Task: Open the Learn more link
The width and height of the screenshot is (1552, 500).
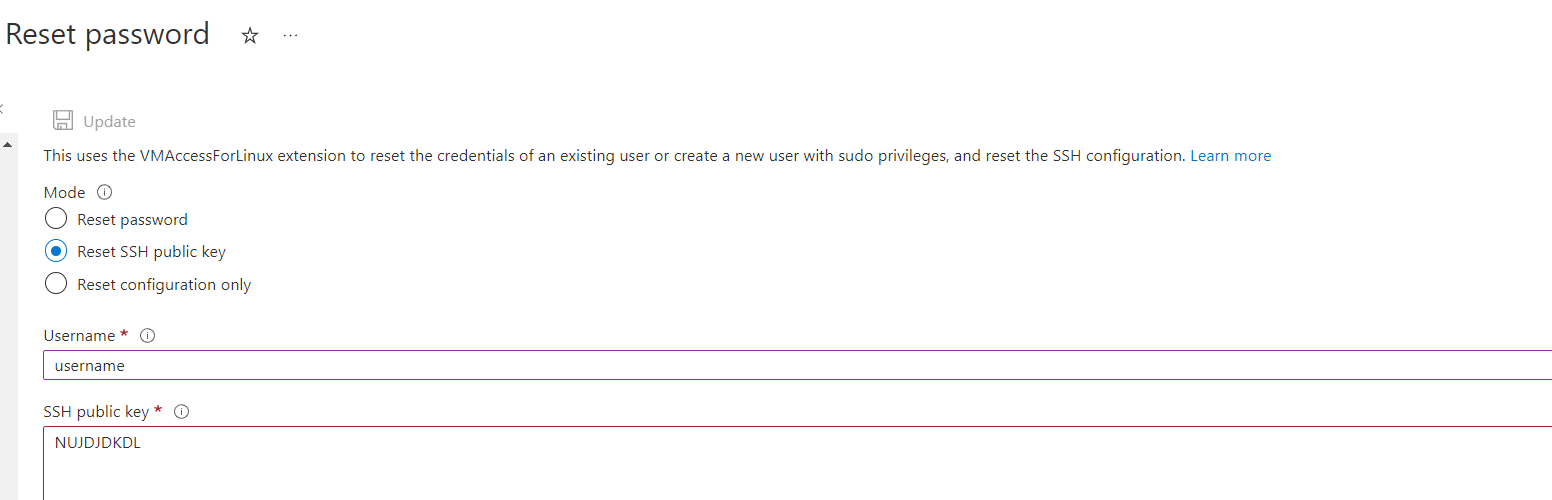Action: click(x=1230, y=156)
